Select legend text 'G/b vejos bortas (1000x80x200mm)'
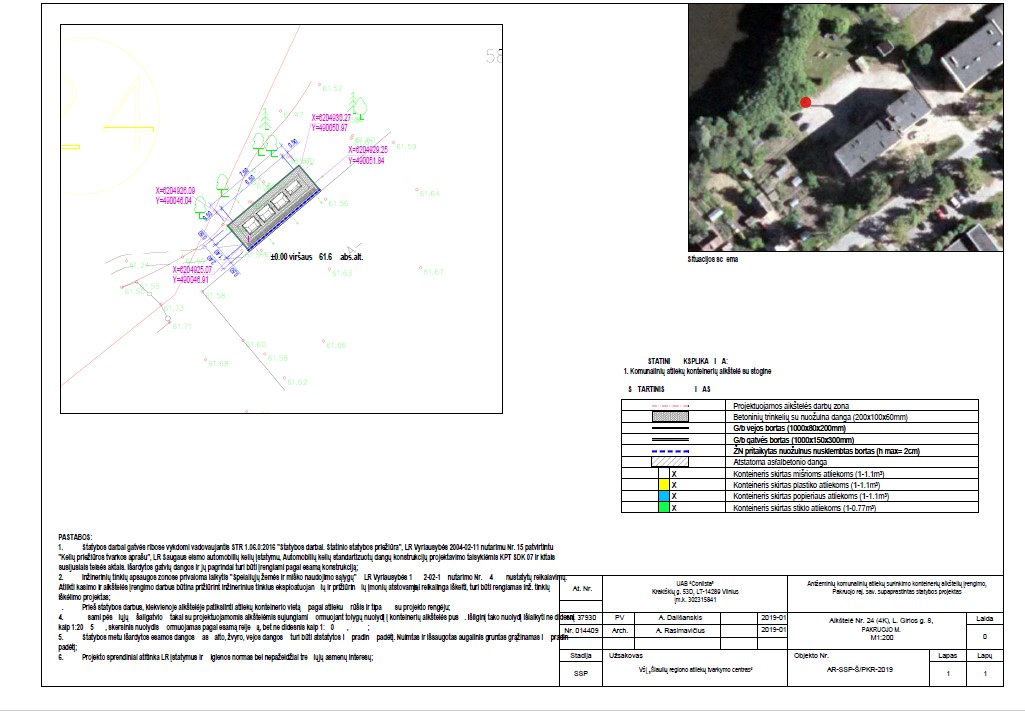 point(790,428)
